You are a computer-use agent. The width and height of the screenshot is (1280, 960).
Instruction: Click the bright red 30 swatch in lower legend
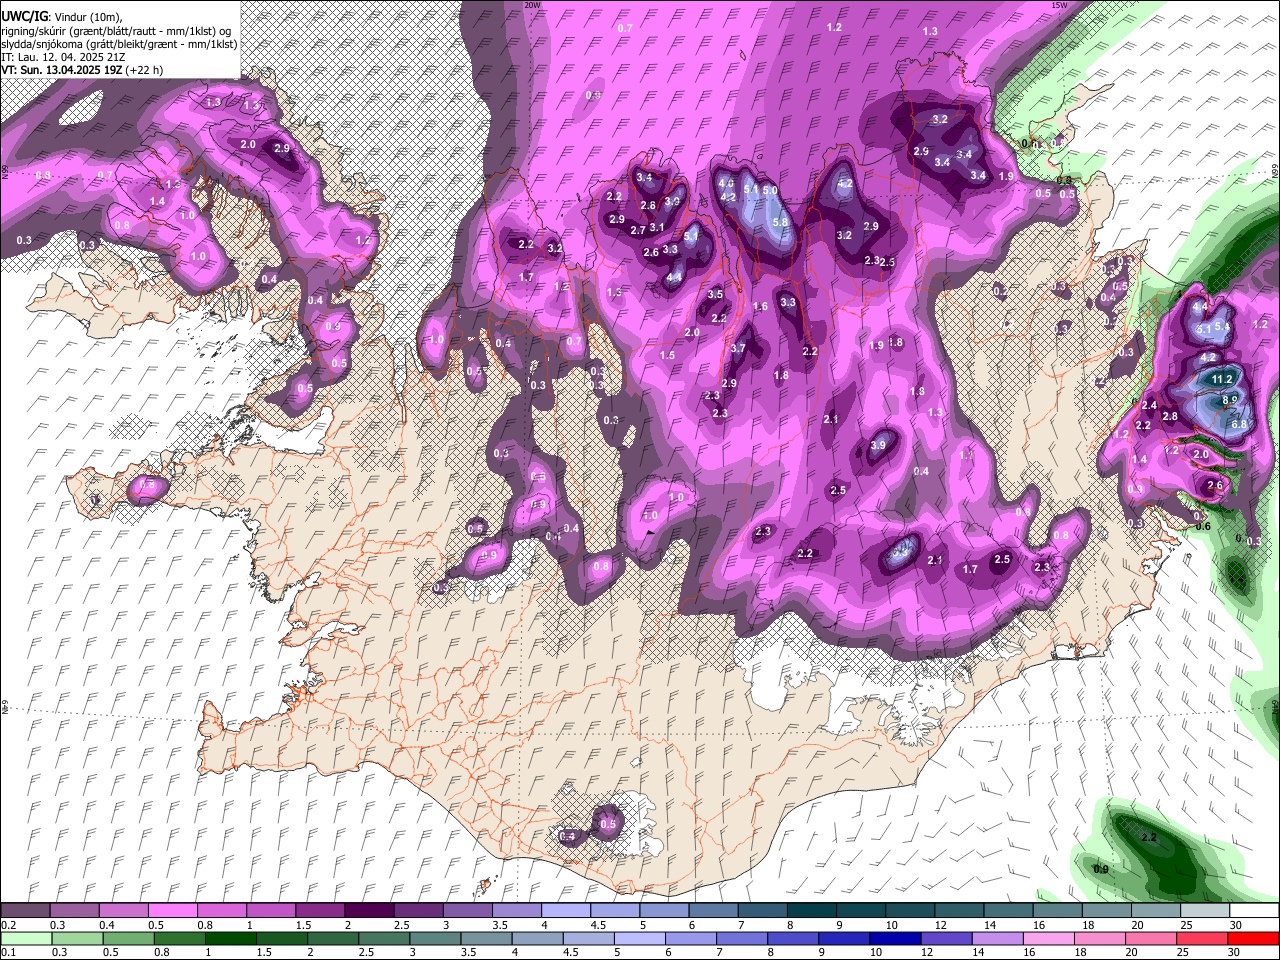click(1253, 938)
